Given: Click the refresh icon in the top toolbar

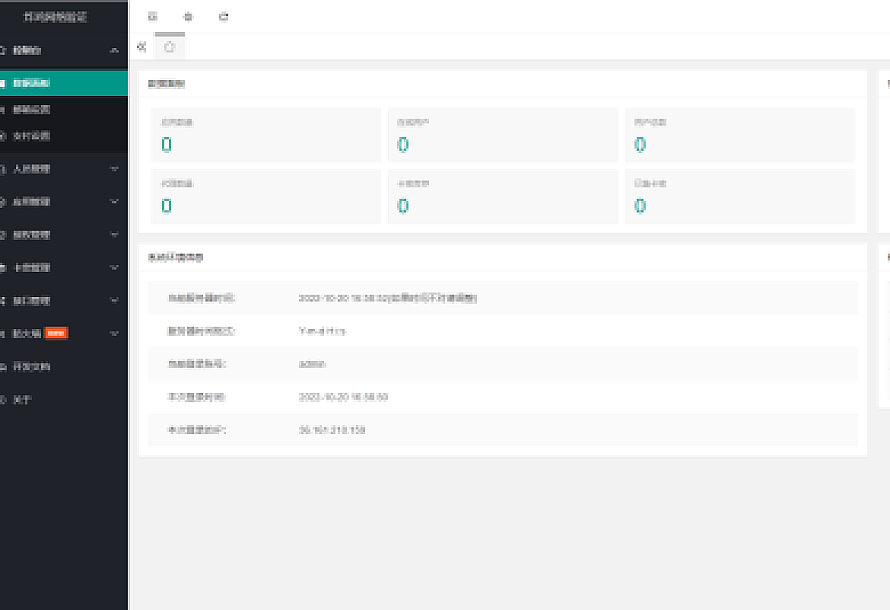Looking at the screenshot, I should tap(223, 17).
